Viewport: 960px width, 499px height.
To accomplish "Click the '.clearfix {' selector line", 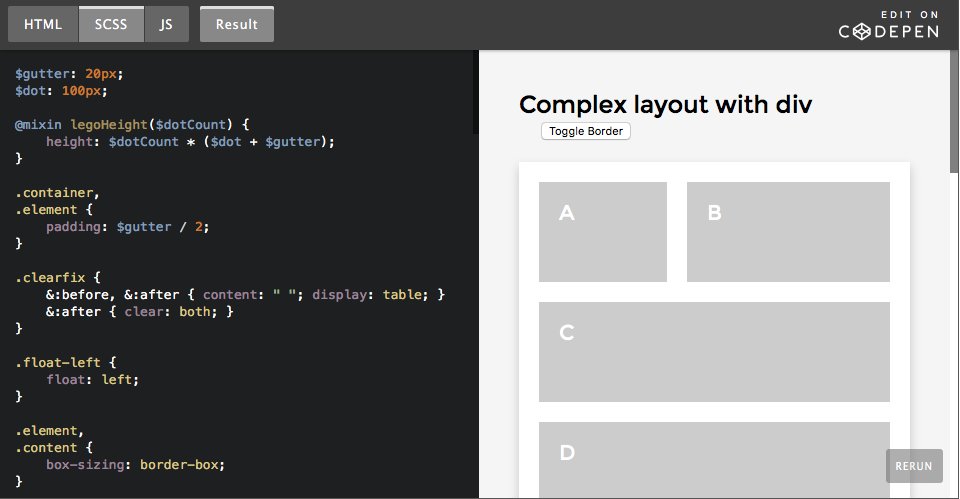I will click(58, 278).
